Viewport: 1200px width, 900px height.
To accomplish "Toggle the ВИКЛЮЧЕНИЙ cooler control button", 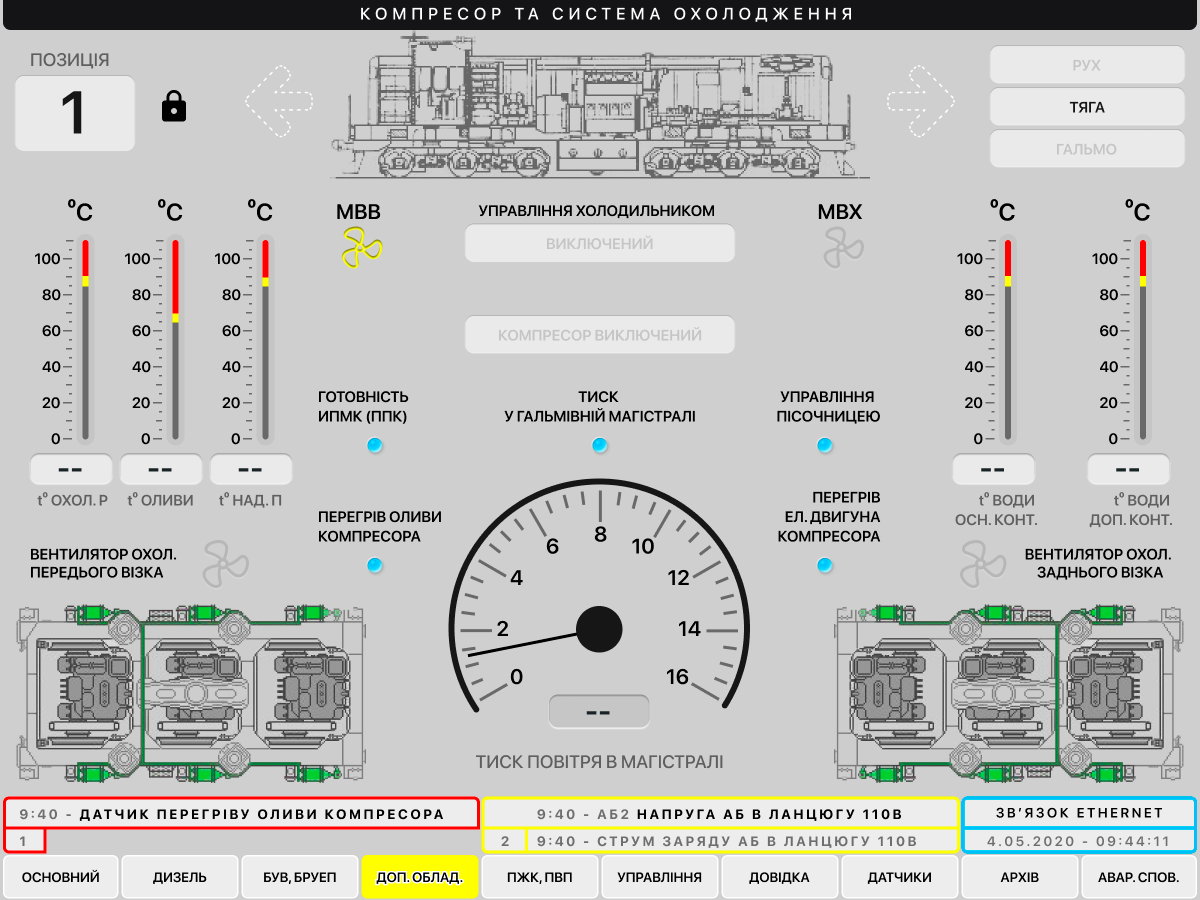I will 600,244.
